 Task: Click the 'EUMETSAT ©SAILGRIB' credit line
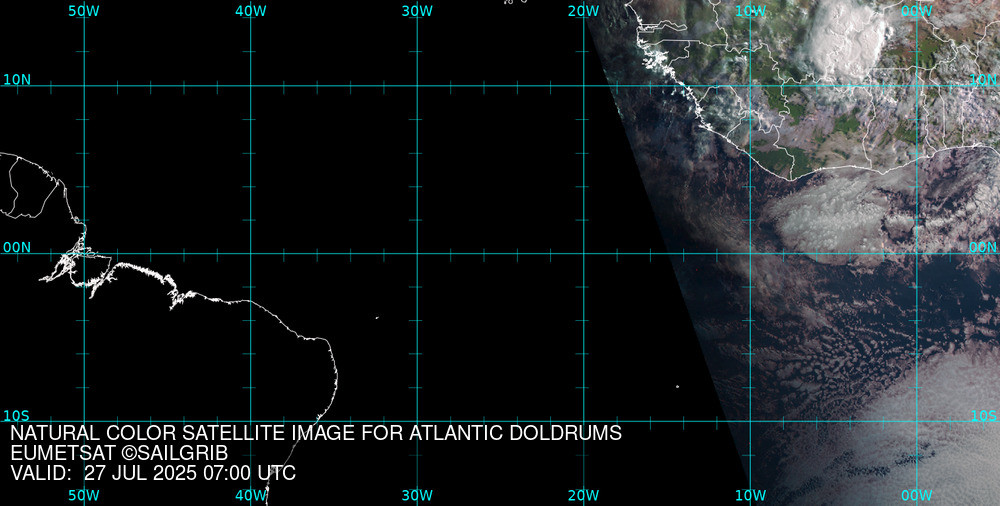coord(119,454)
